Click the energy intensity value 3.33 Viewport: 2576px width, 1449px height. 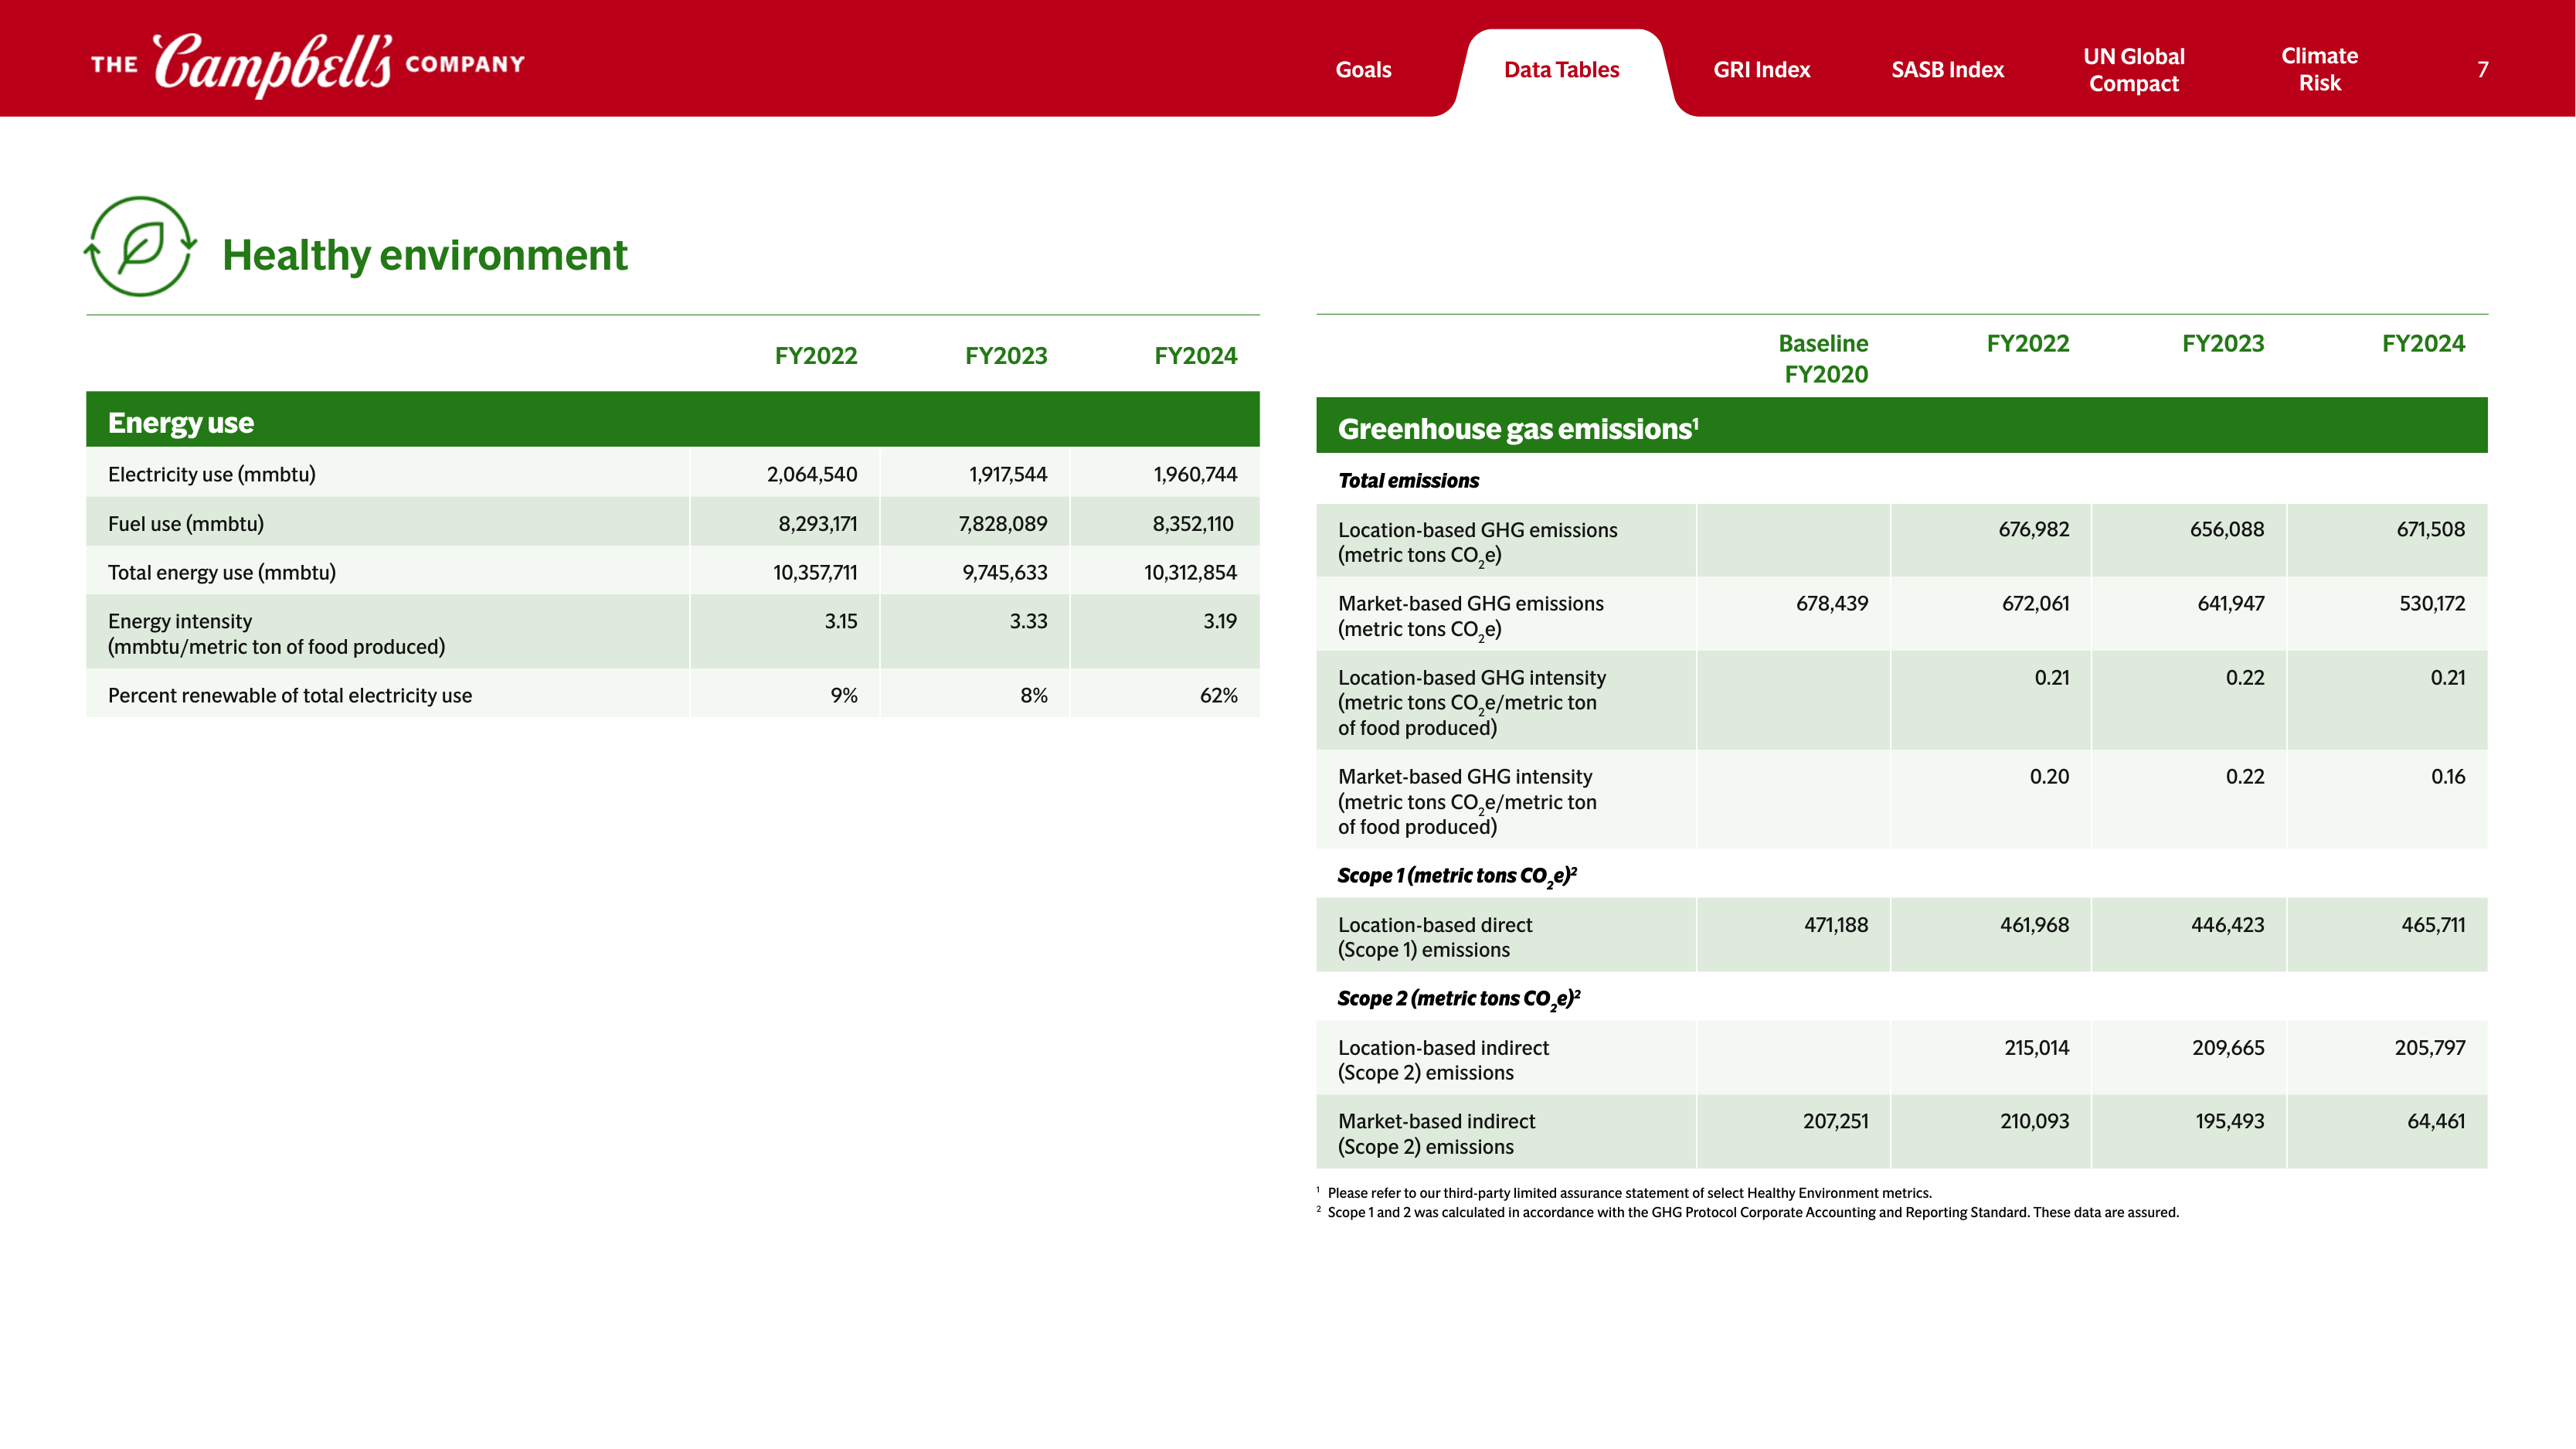click(x=1028, y=621)
